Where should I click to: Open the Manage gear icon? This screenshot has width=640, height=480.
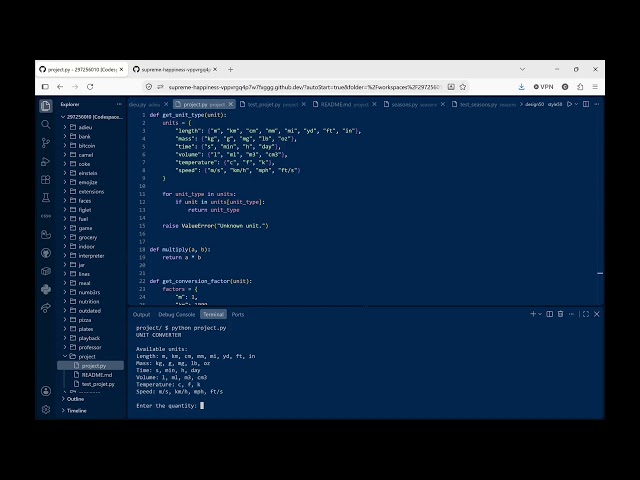(x=46, y=409)
